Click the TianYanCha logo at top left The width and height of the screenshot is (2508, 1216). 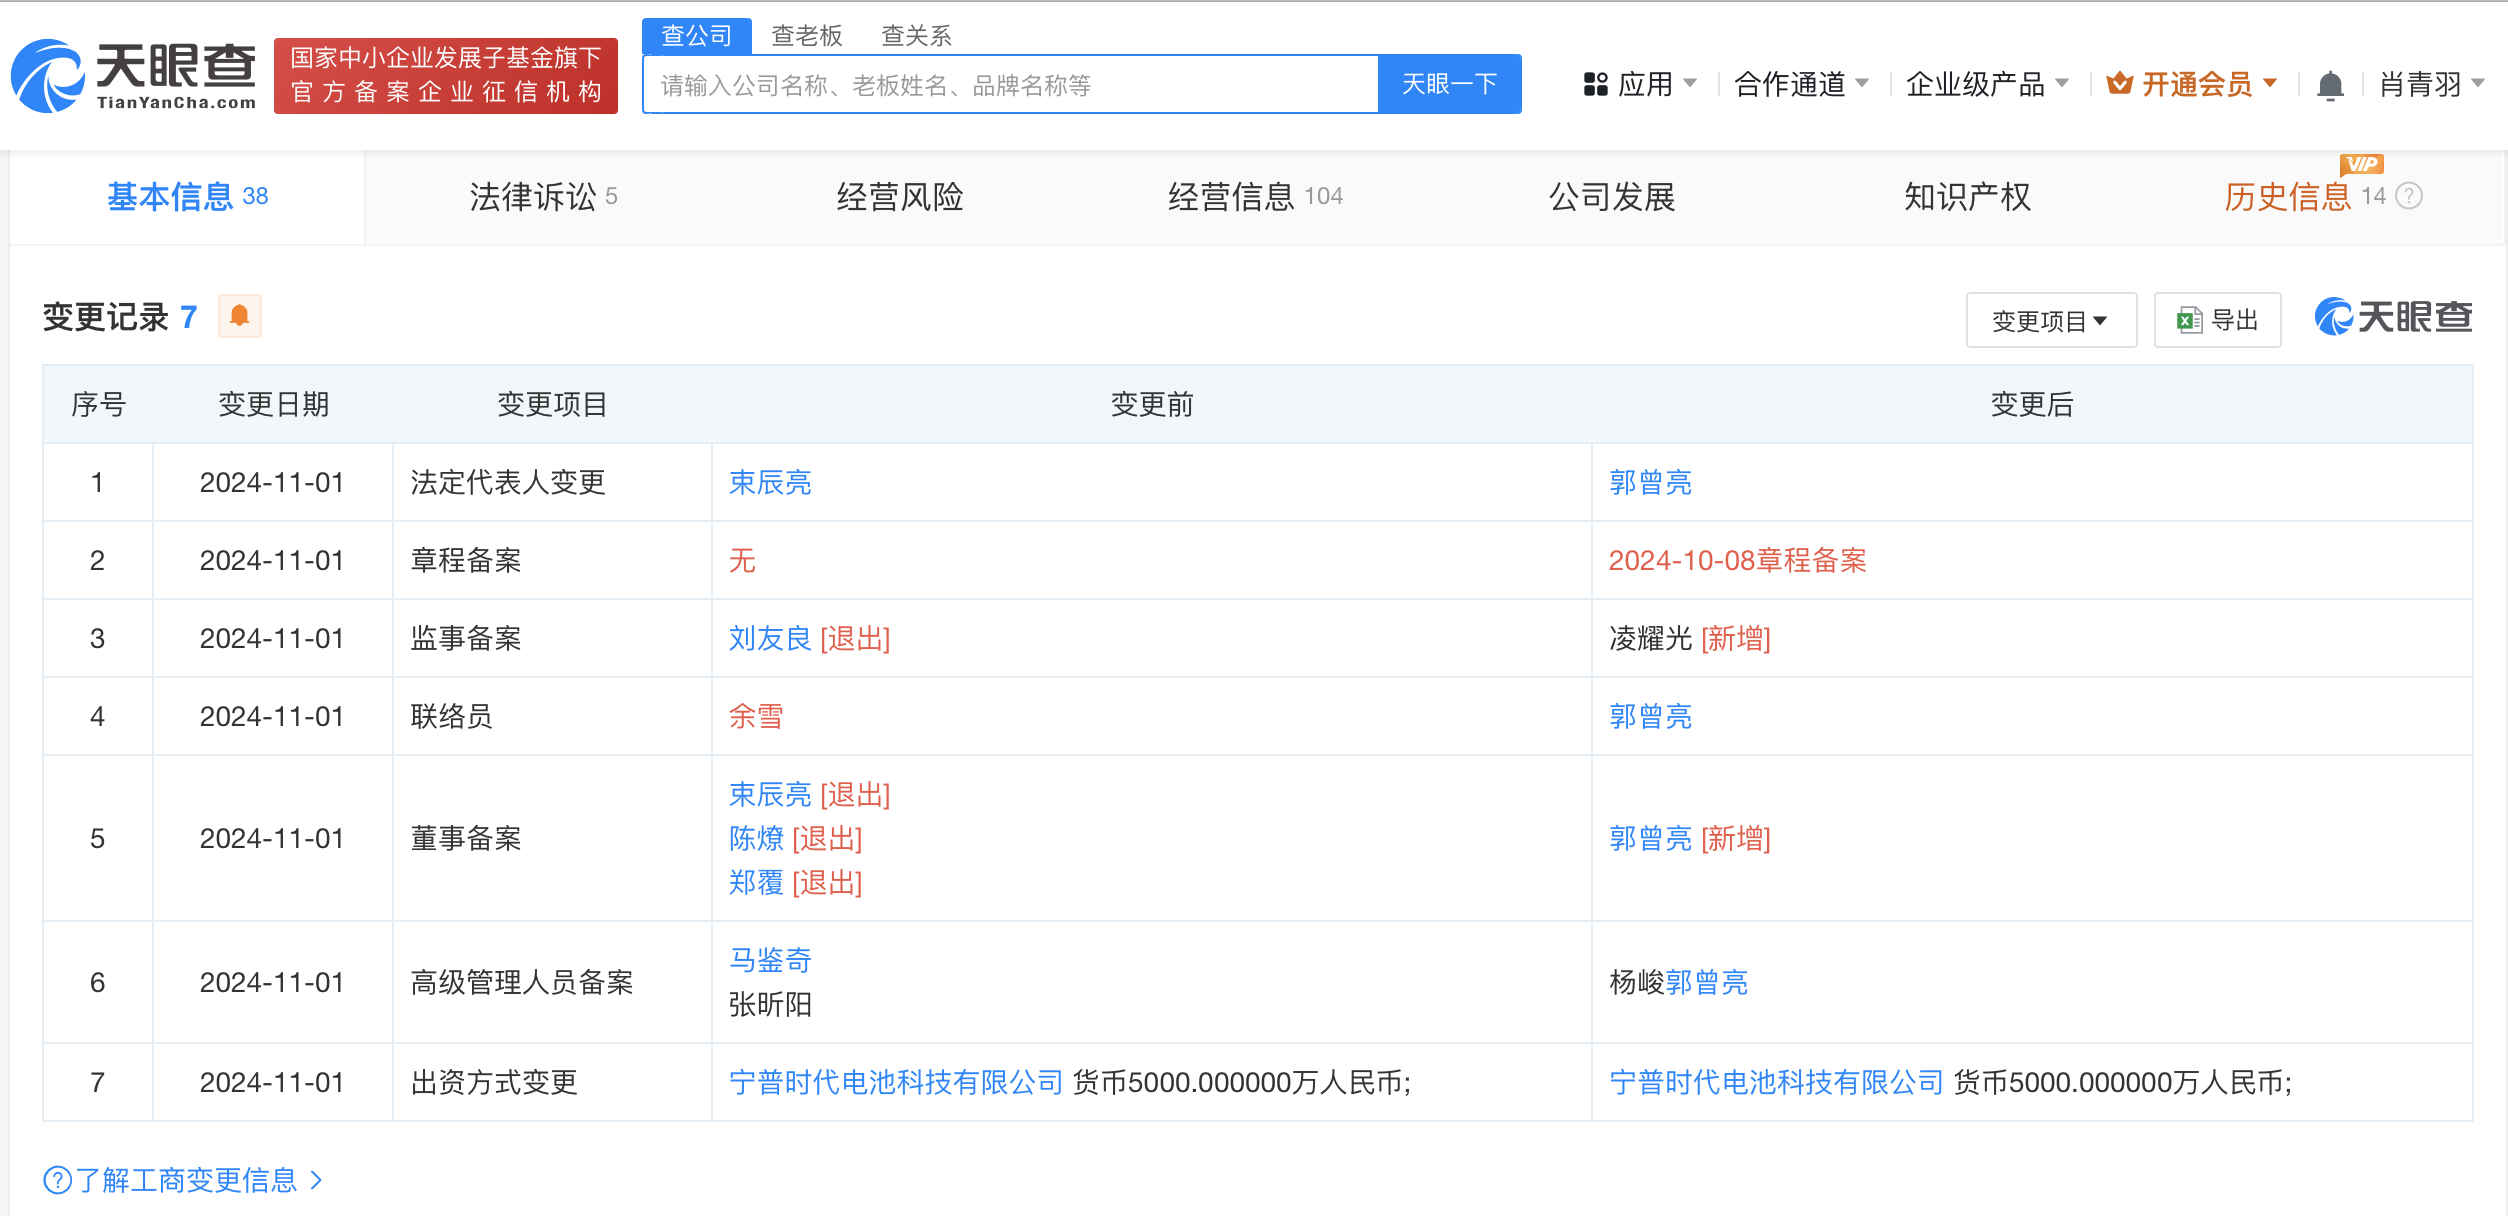pyautogui.click(x=134, y=76)
